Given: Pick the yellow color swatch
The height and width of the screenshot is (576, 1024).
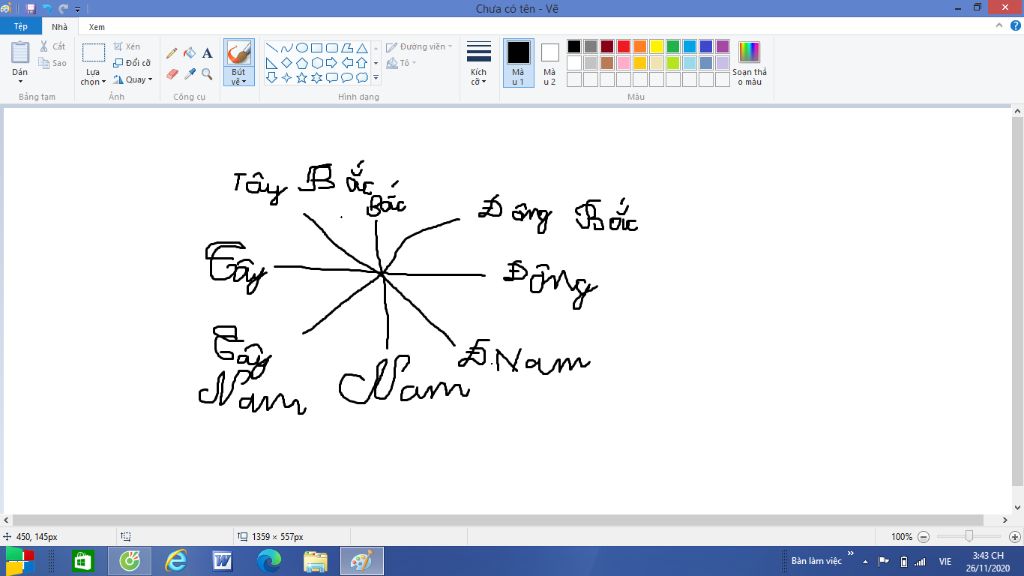Looking at the screenshot, I should 656,46.
